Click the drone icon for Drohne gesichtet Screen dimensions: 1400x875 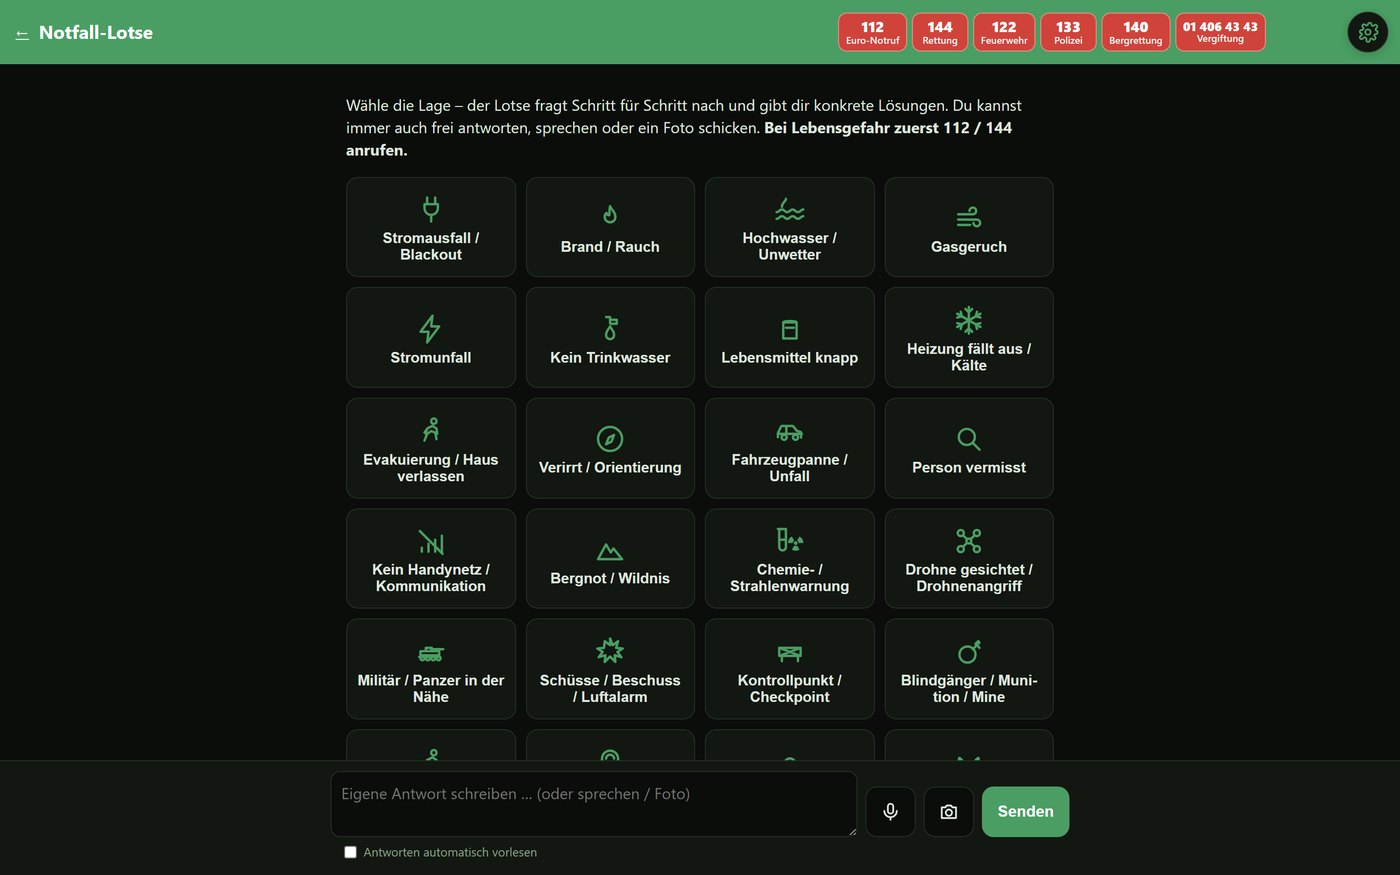coord(969,541)
